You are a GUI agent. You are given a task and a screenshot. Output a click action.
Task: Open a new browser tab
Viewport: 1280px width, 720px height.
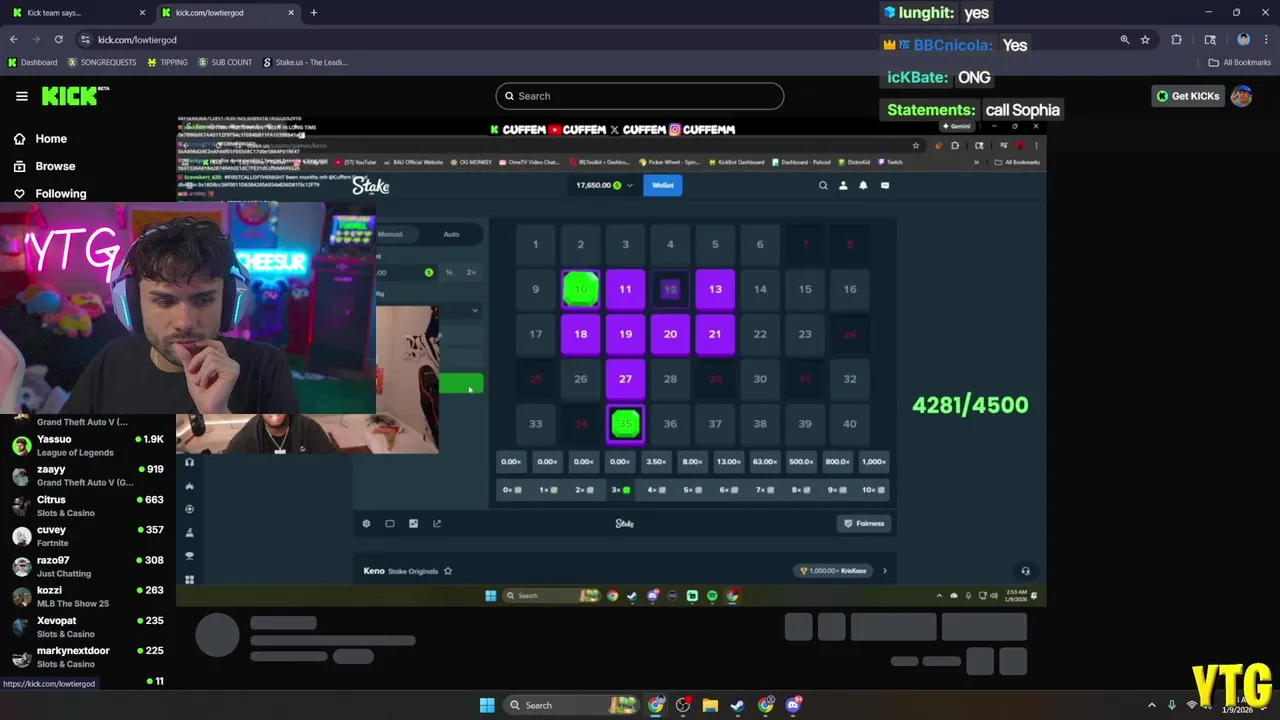[x=314, y=13]
